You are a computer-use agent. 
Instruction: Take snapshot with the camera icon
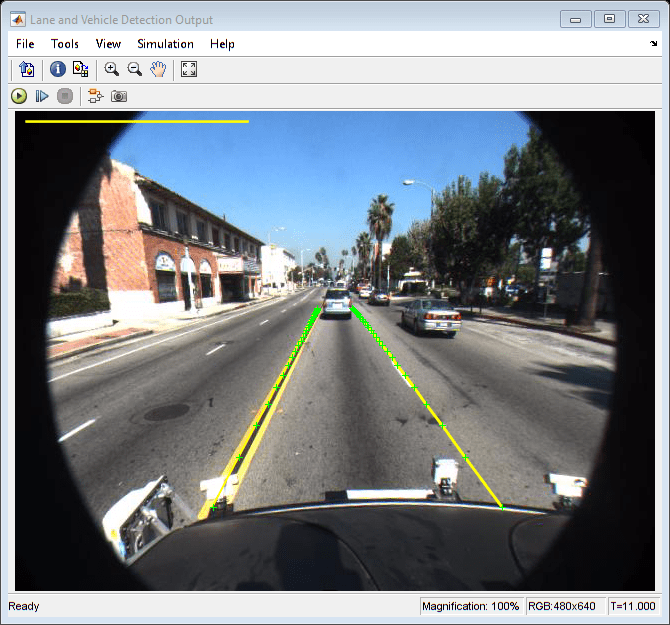point(119,96)
